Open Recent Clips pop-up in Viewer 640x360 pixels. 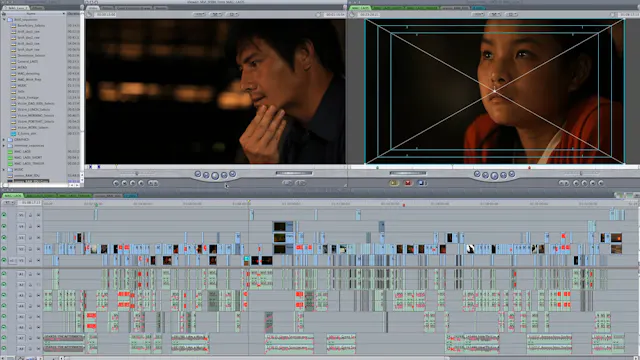coord(287,183)
